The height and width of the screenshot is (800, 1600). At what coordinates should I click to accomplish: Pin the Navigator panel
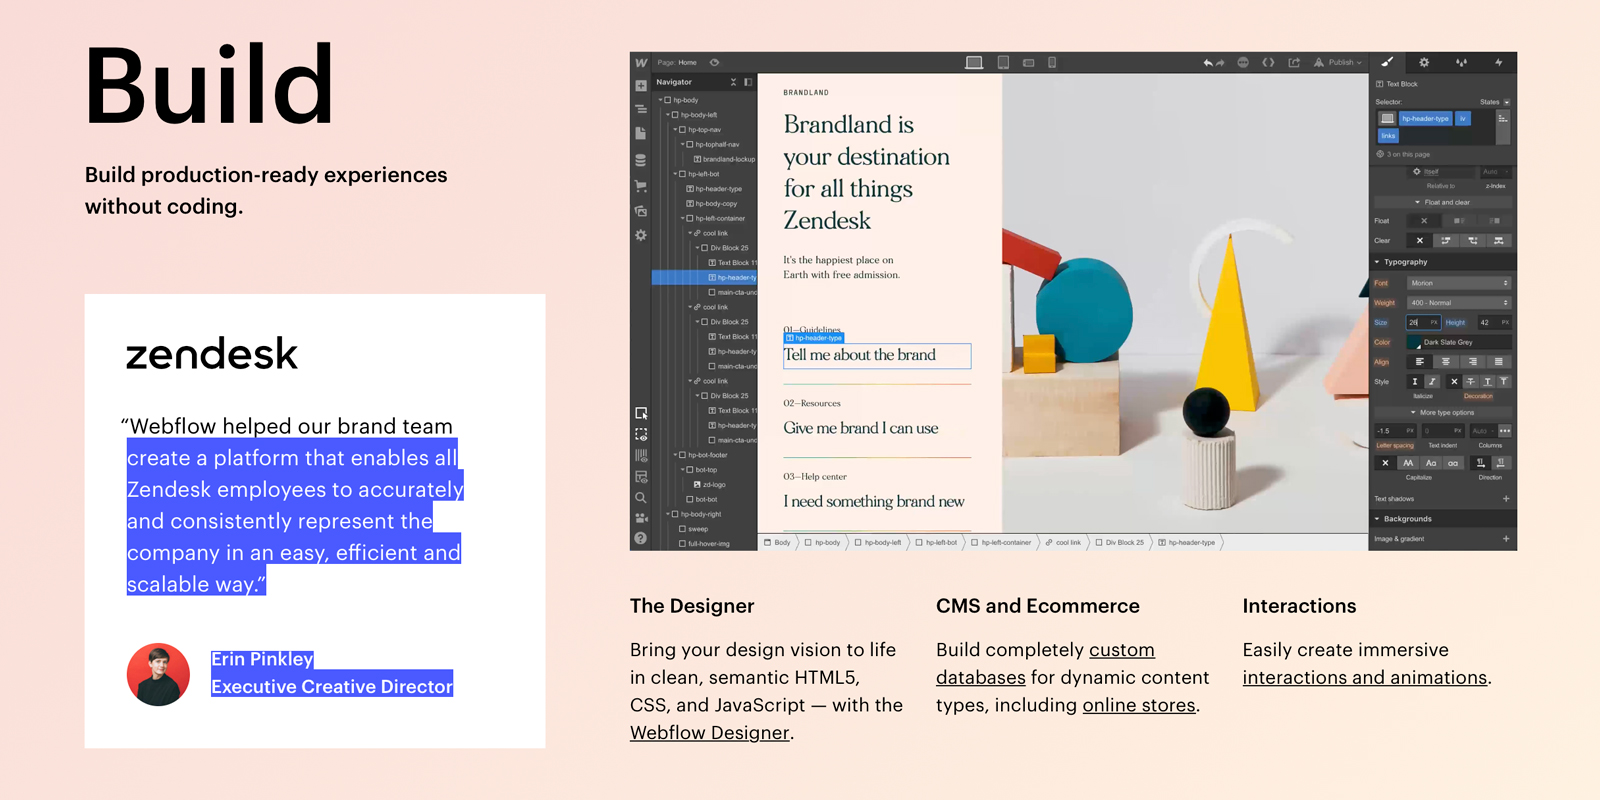point(747,82)
